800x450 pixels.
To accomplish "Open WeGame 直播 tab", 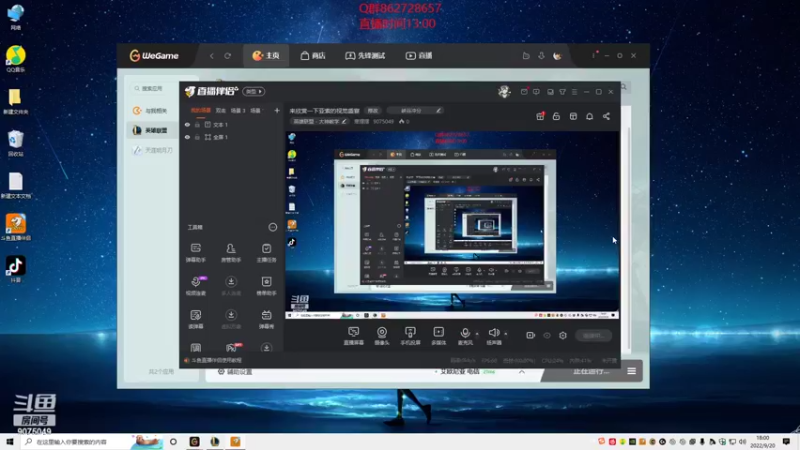I will tap(419, 56).
